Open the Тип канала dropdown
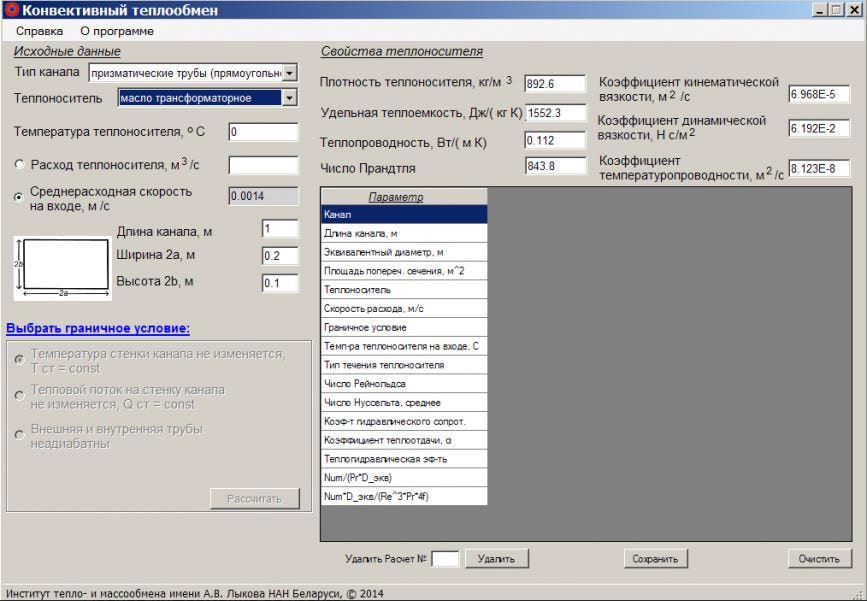 pyautogui.click(x=290, y=73)
